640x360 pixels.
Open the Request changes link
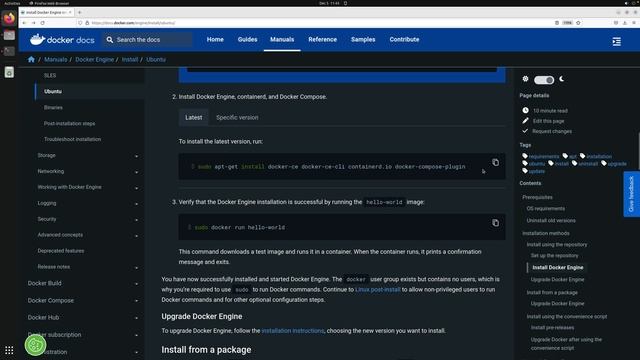point(552,131)
